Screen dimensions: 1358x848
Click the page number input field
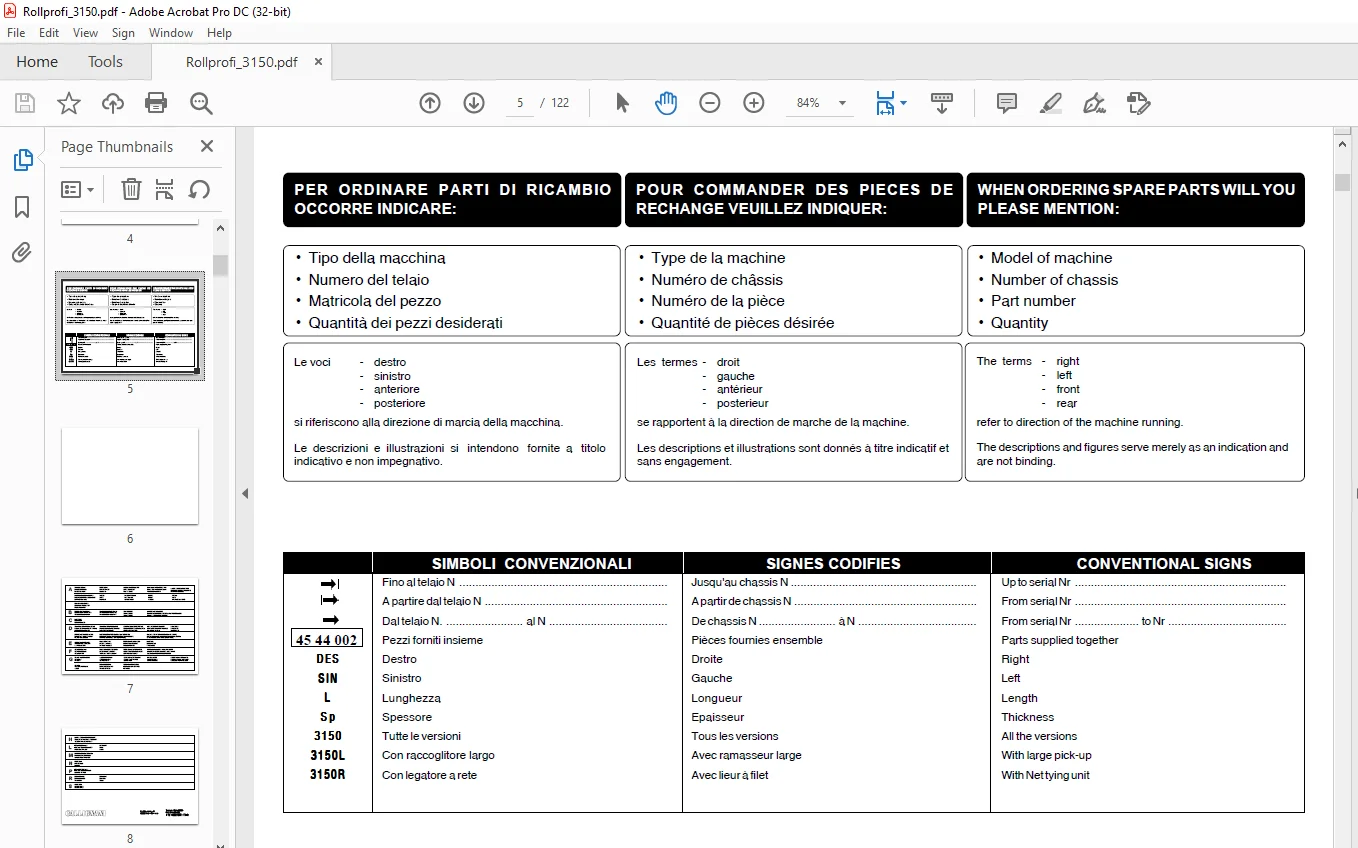tap(520, 103)
